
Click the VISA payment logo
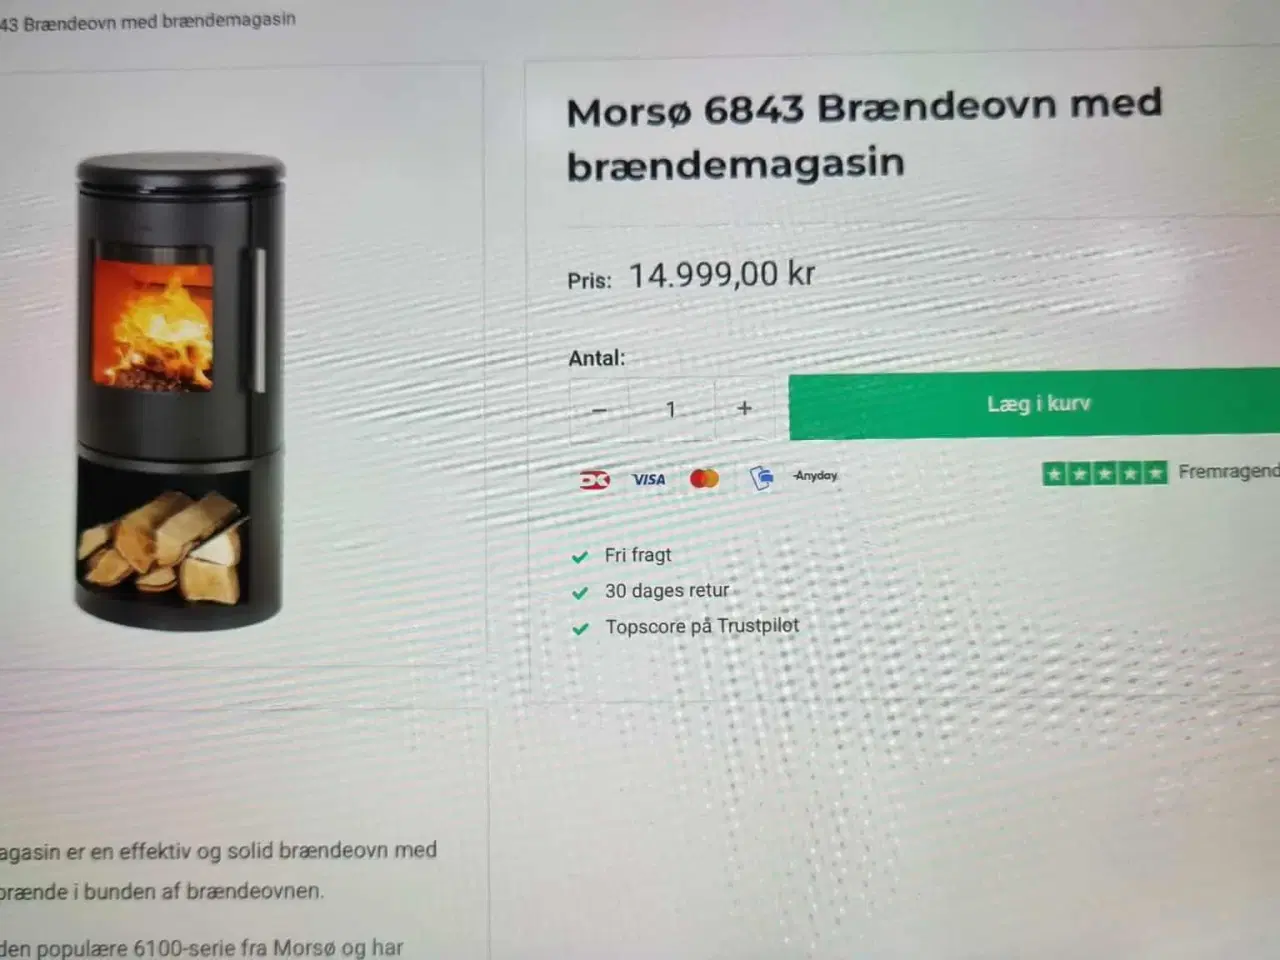(x=649, y=480)
